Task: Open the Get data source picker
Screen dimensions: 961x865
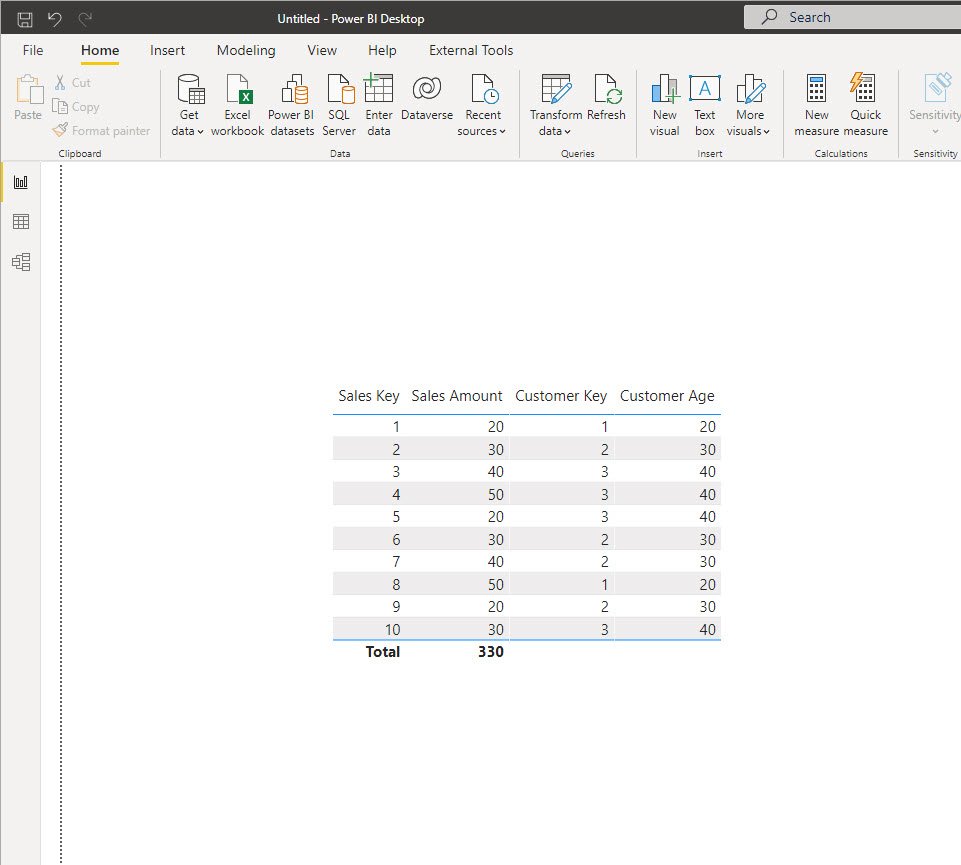Action: point(189,105)
